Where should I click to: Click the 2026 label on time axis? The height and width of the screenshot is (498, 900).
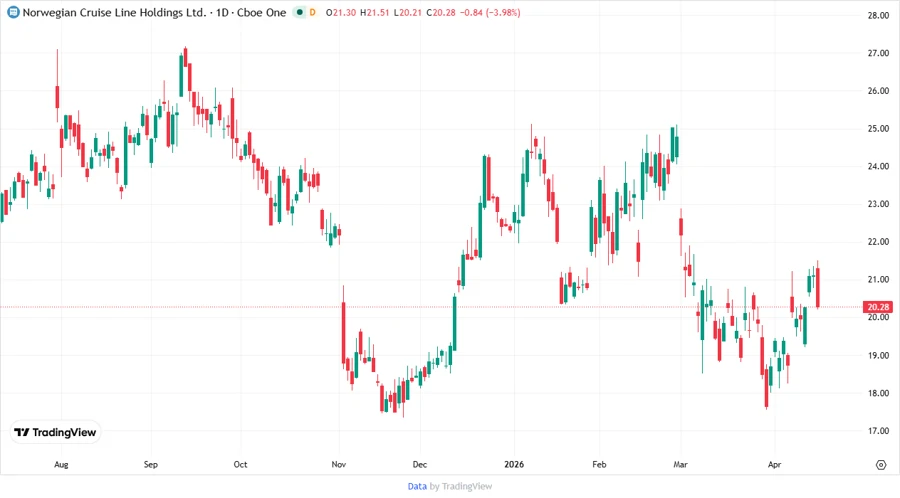coord(514,464)
